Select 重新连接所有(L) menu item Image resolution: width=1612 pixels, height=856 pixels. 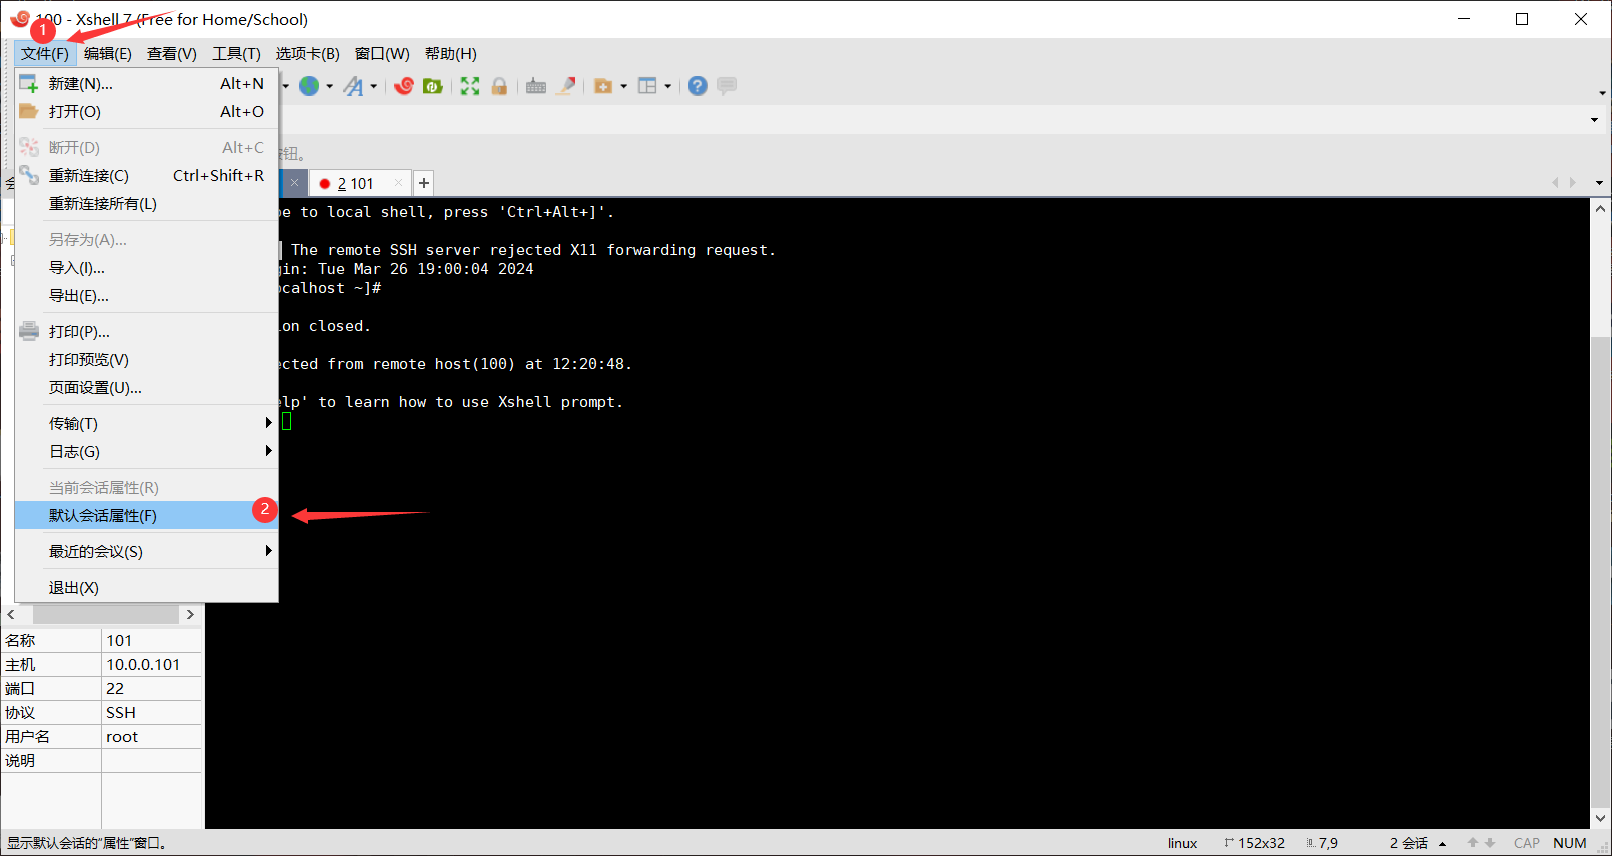point(146,203)
